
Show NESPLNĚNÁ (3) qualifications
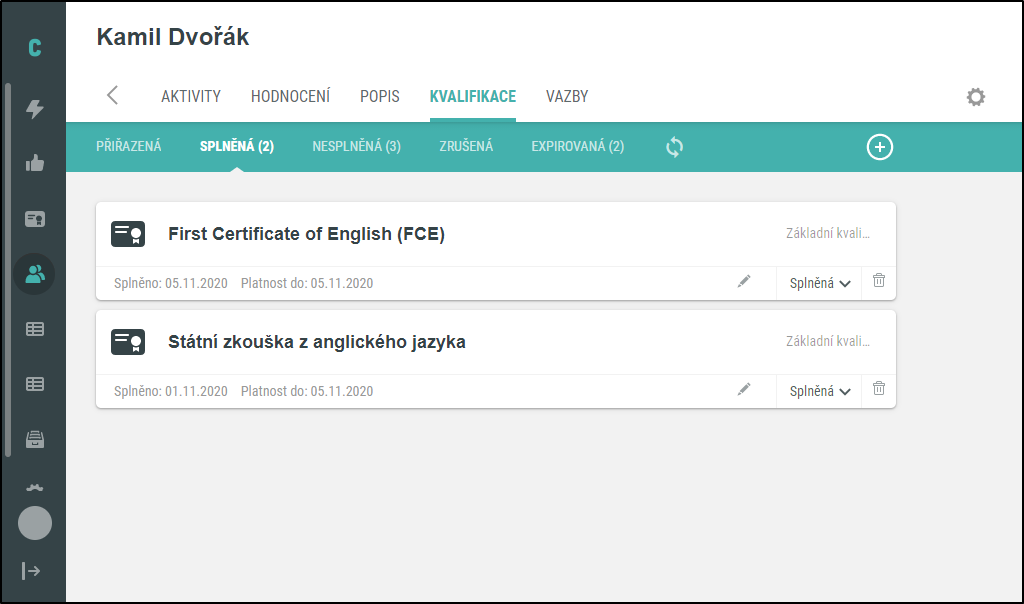point(357,146)
